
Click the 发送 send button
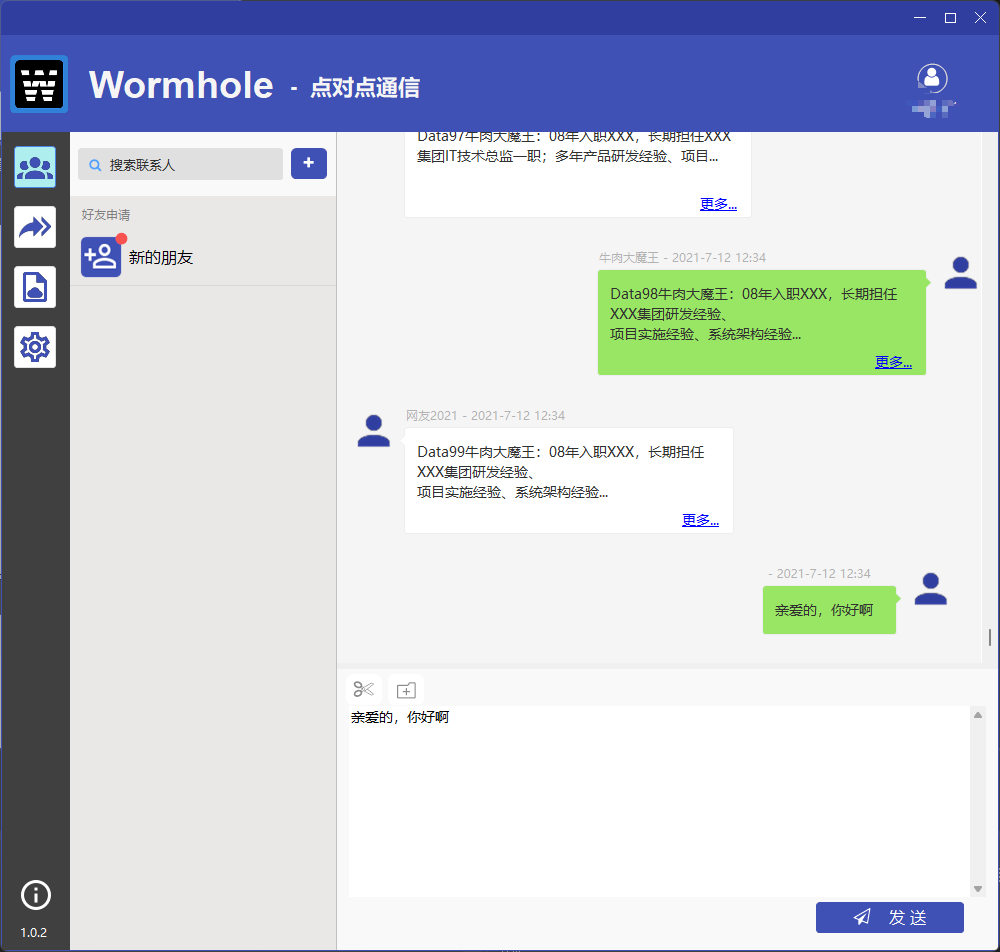tap(889, 917)
